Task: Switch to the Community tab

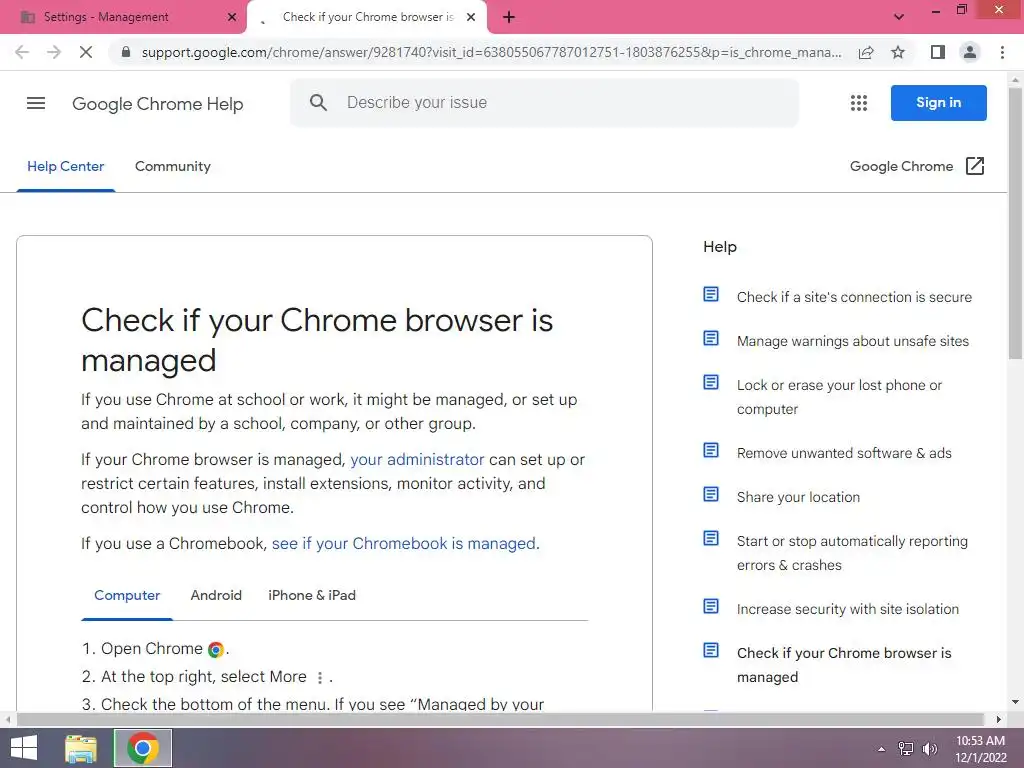Action: point(173,167)
